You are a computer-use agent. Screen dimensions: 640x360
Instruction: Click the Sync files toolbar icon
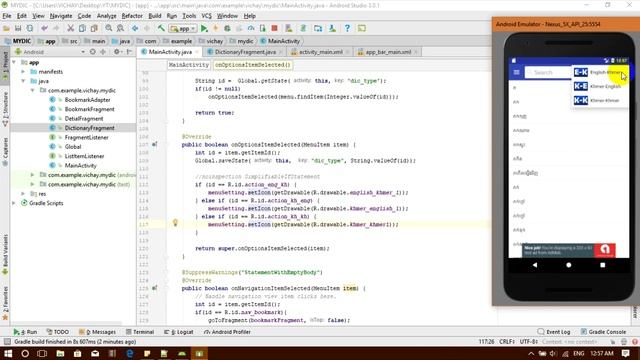tap(30, 29)
